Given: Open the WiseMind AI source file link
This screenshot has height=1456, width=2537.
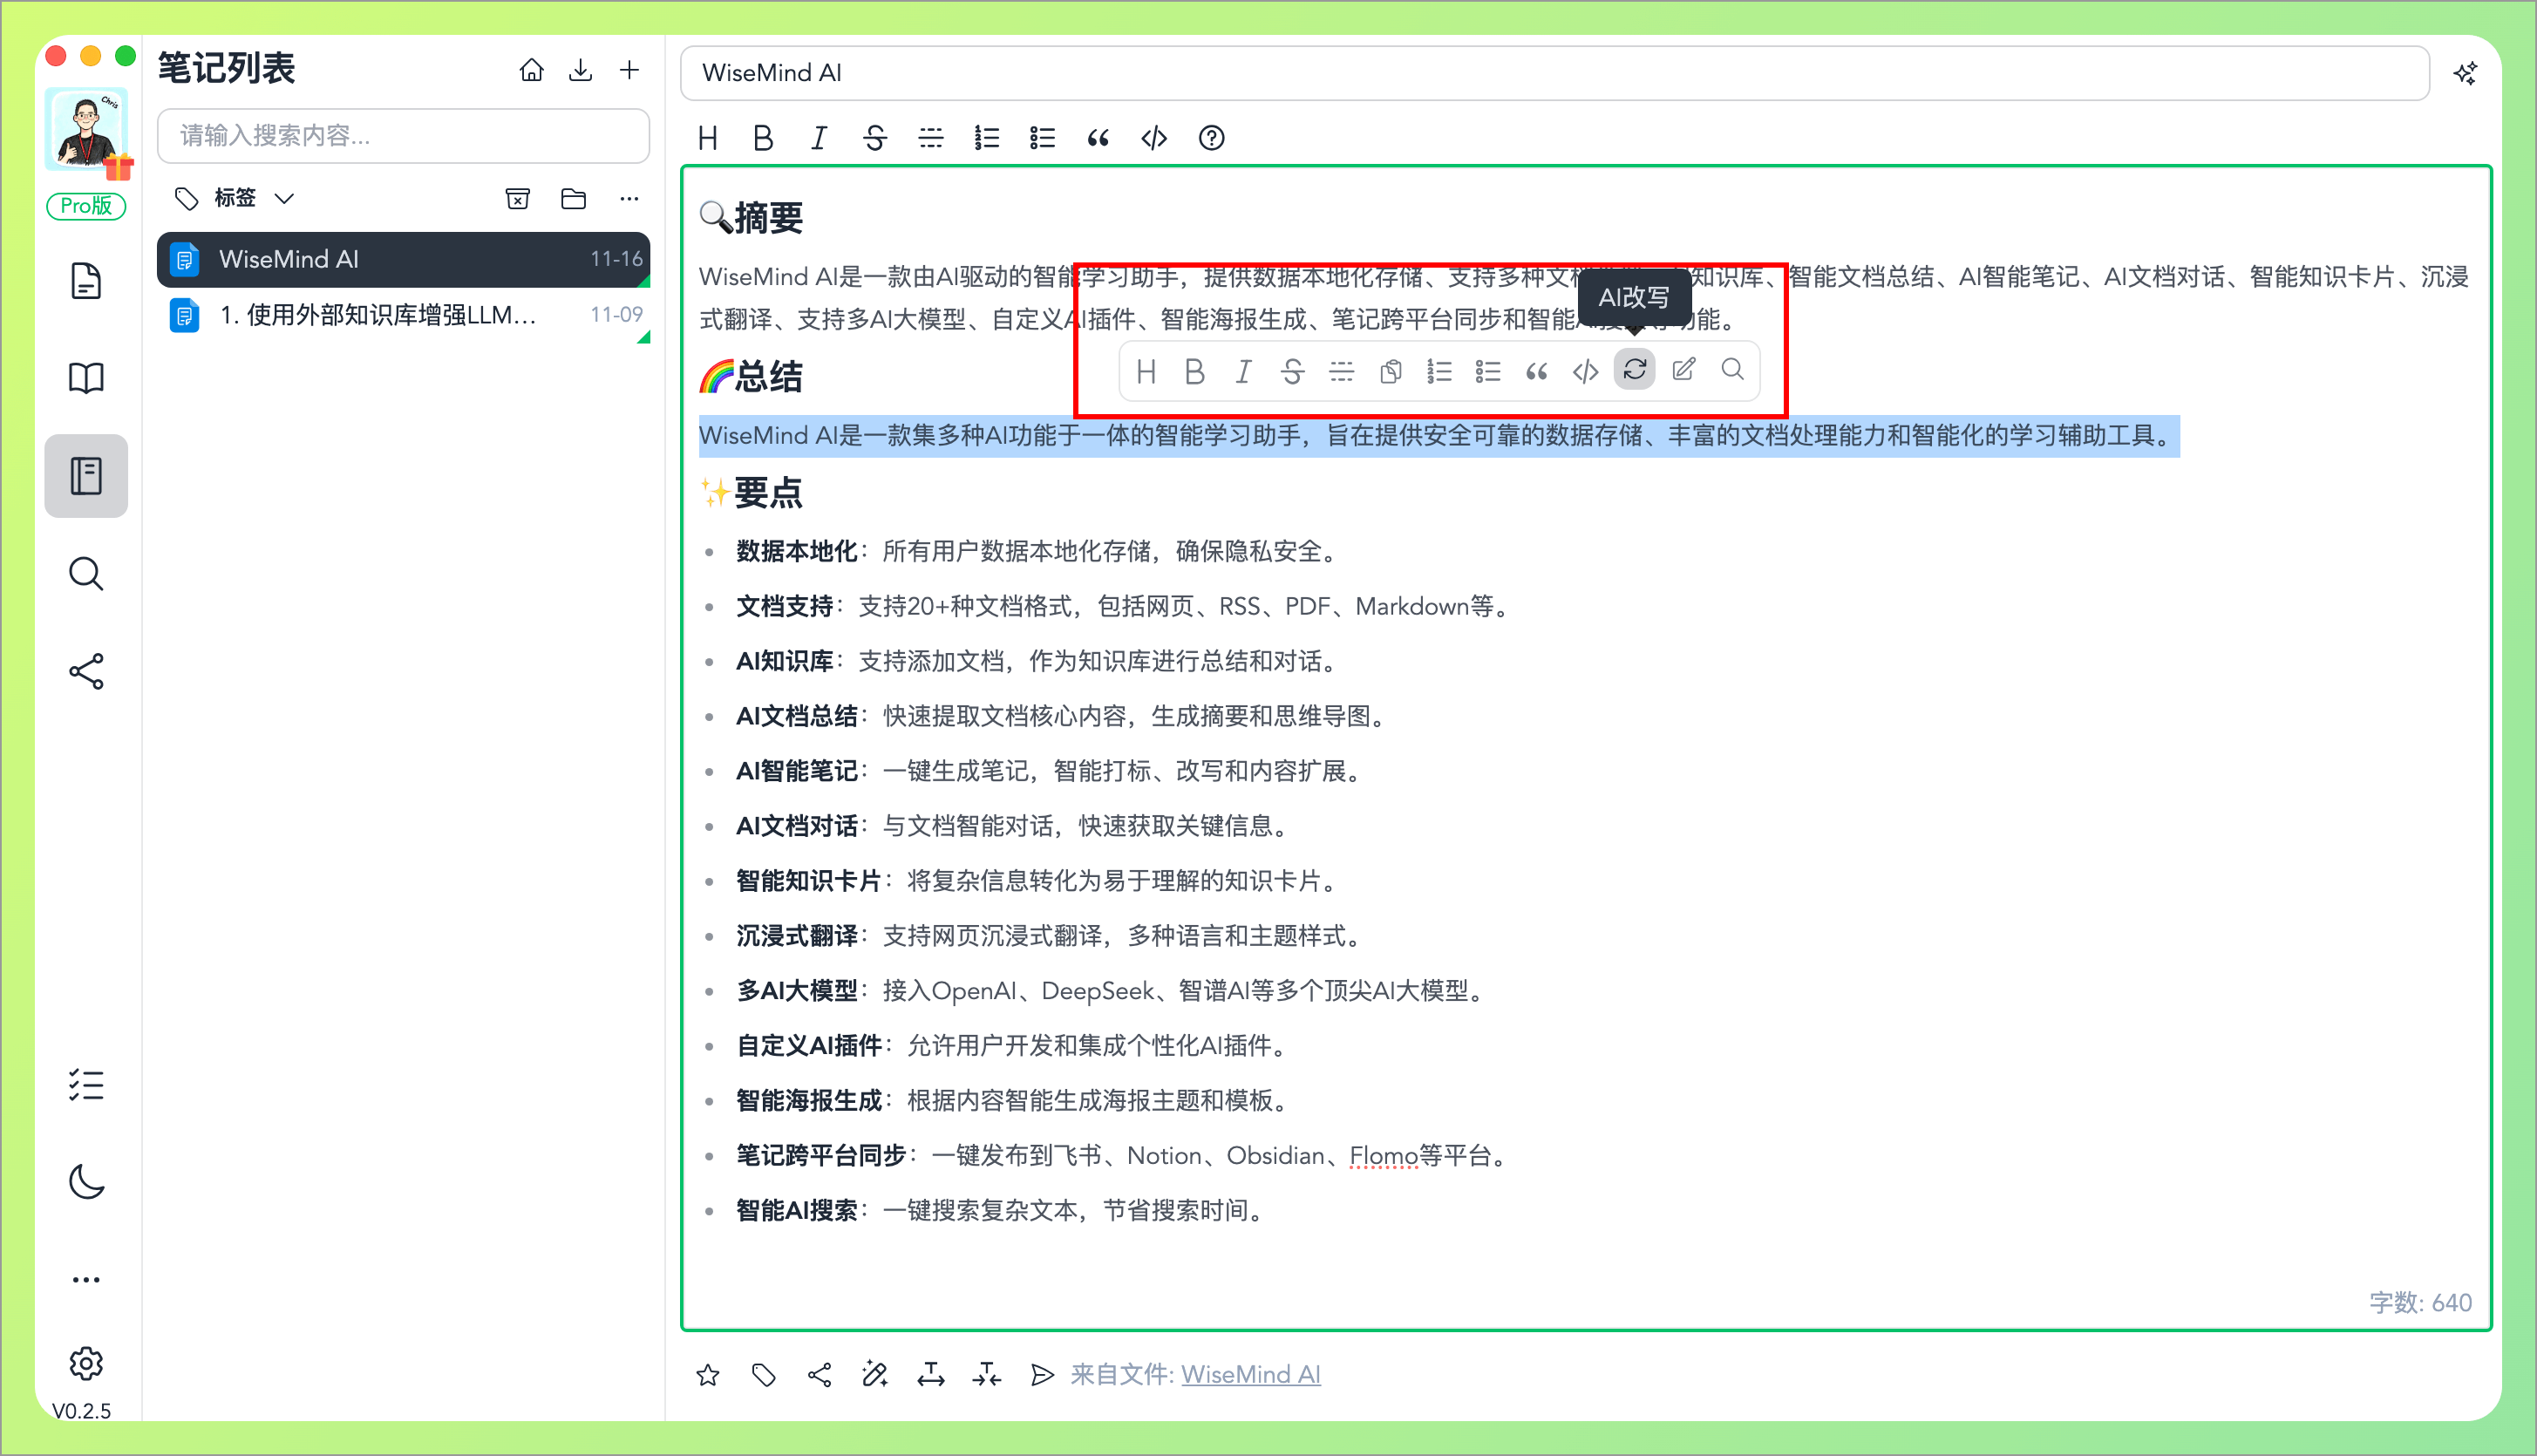Looking at the screenshot, I should pos(1251,1374).
